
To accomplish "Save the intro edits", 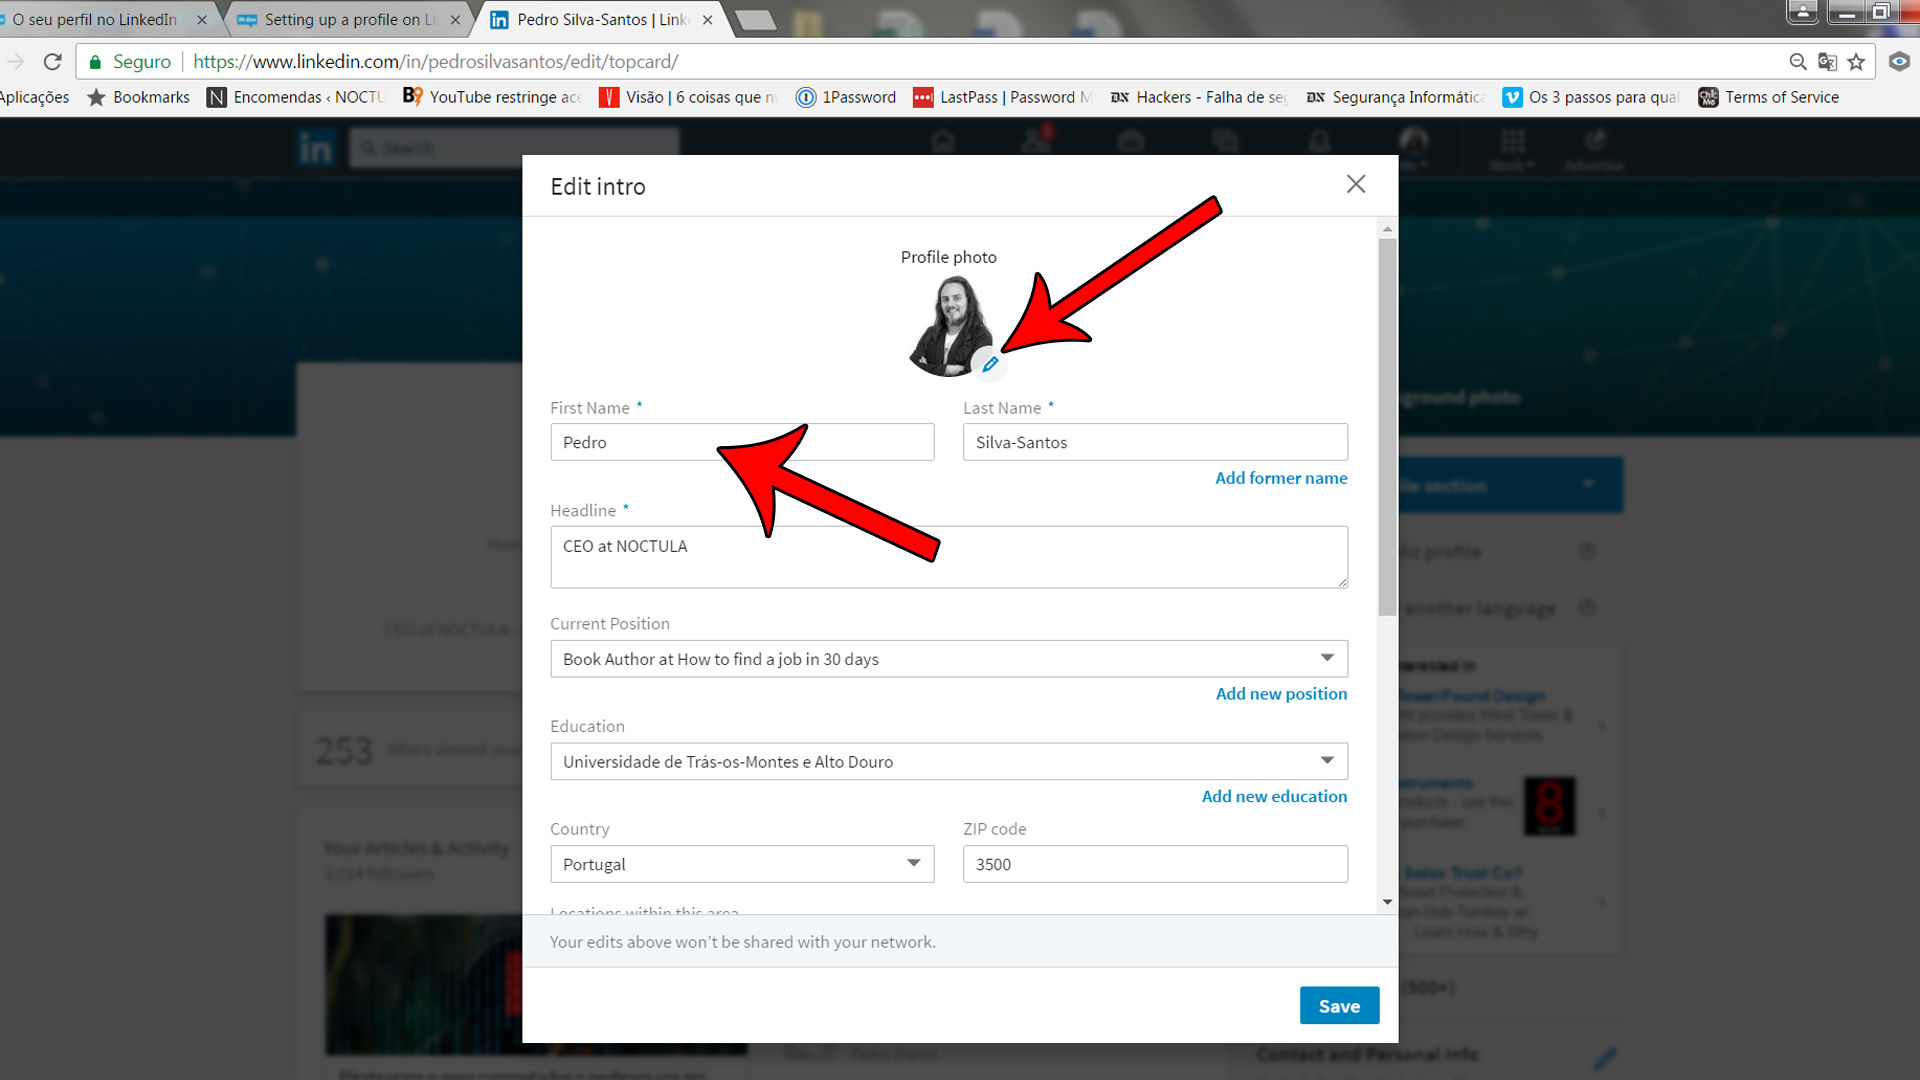I will coord(1339,1006).
